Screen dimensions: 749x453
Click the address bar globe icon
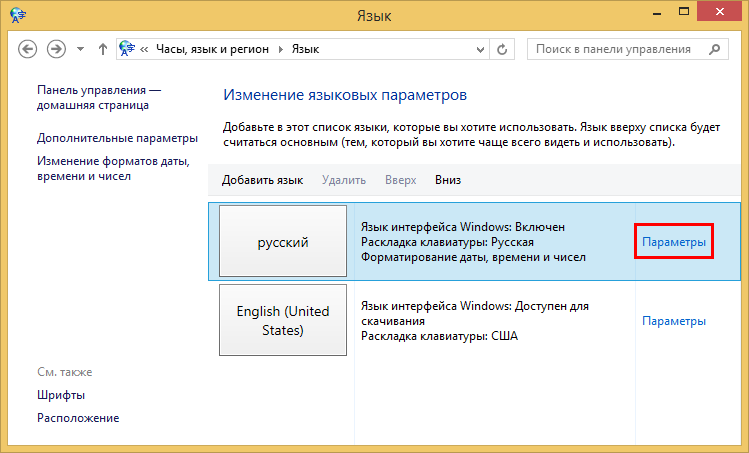click(127, 49)
